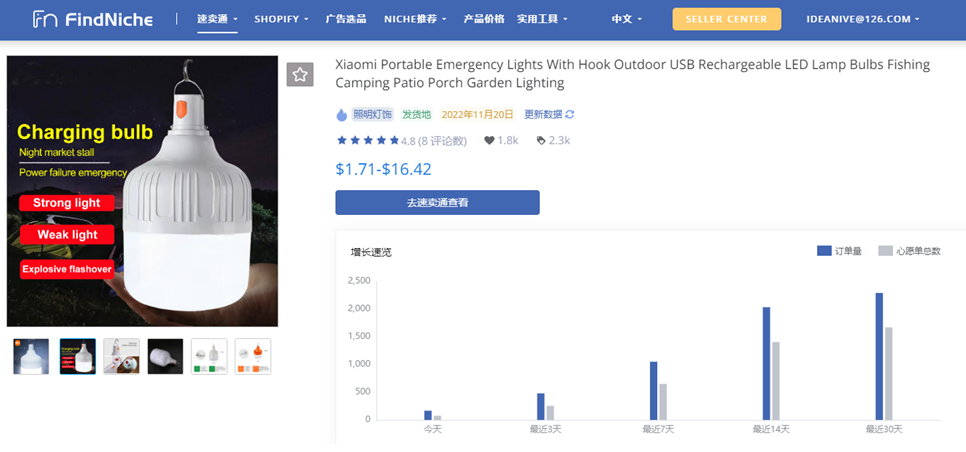966x452 pixels.
Task: Select the second Charging bulb thumbnail
Action: click(x=78, y=356)
